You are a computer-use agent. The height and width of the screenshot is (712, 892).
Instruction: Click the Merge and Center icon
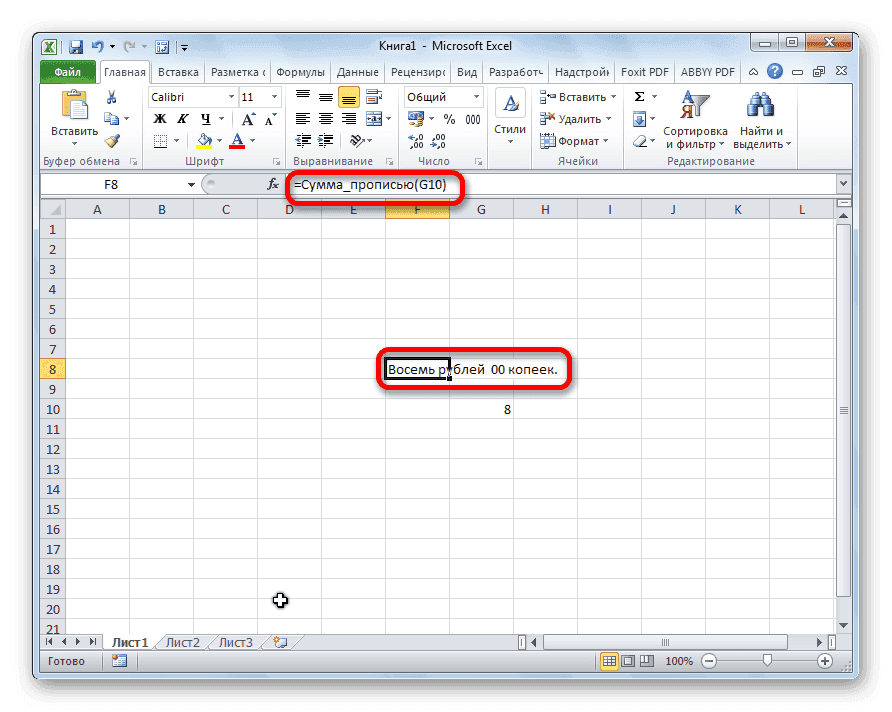[x=375, y=119]
